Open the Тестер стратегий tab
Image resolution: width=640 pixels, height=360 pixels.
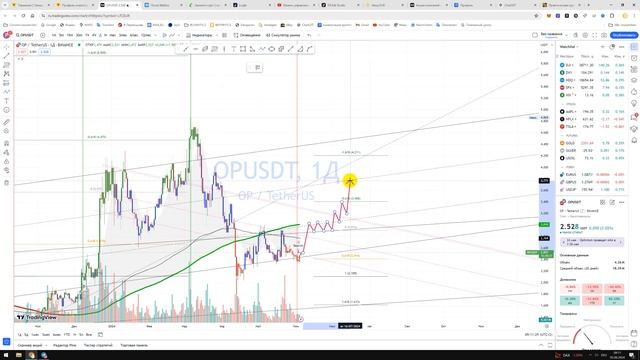pos(98,345)
